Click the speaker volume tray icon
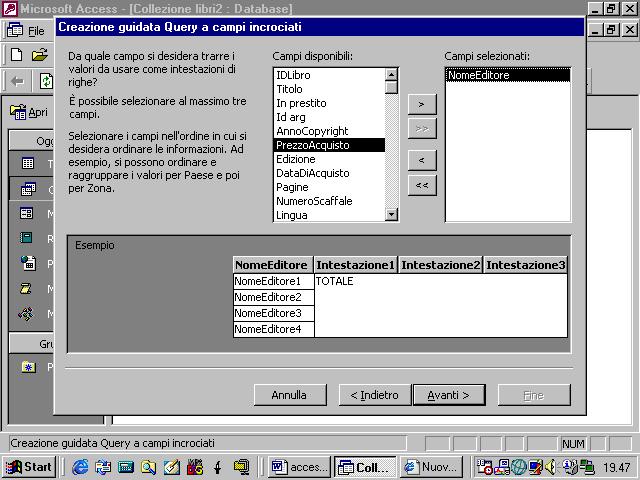Image resolution: width=640 pixels, height=480 pixels. [x=550, y=467]
